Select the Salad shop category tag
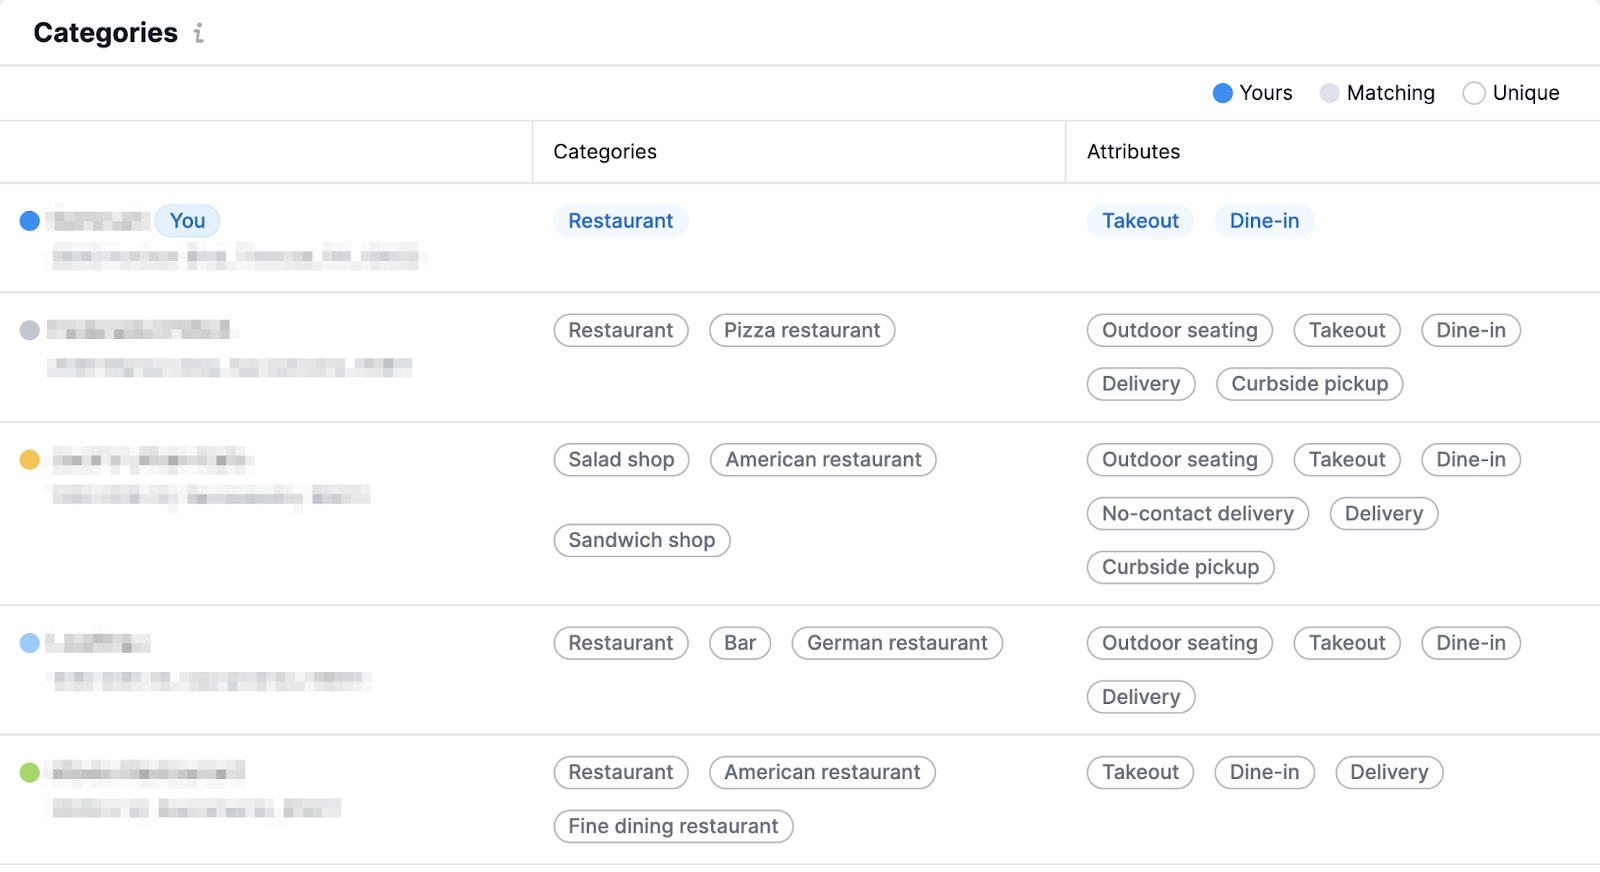The height and width of the screenshot is (872, 1600). tap(621, 460)
